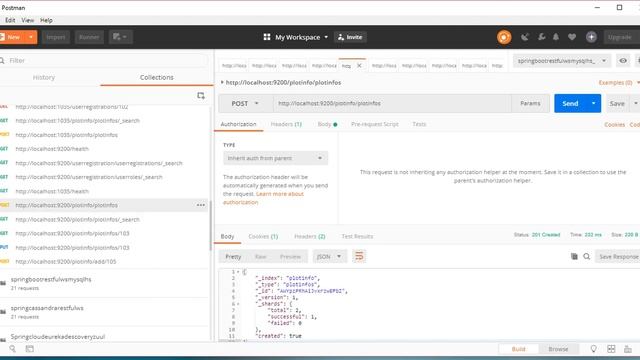
Task: Open the View menu
Action: click(28, 20)
